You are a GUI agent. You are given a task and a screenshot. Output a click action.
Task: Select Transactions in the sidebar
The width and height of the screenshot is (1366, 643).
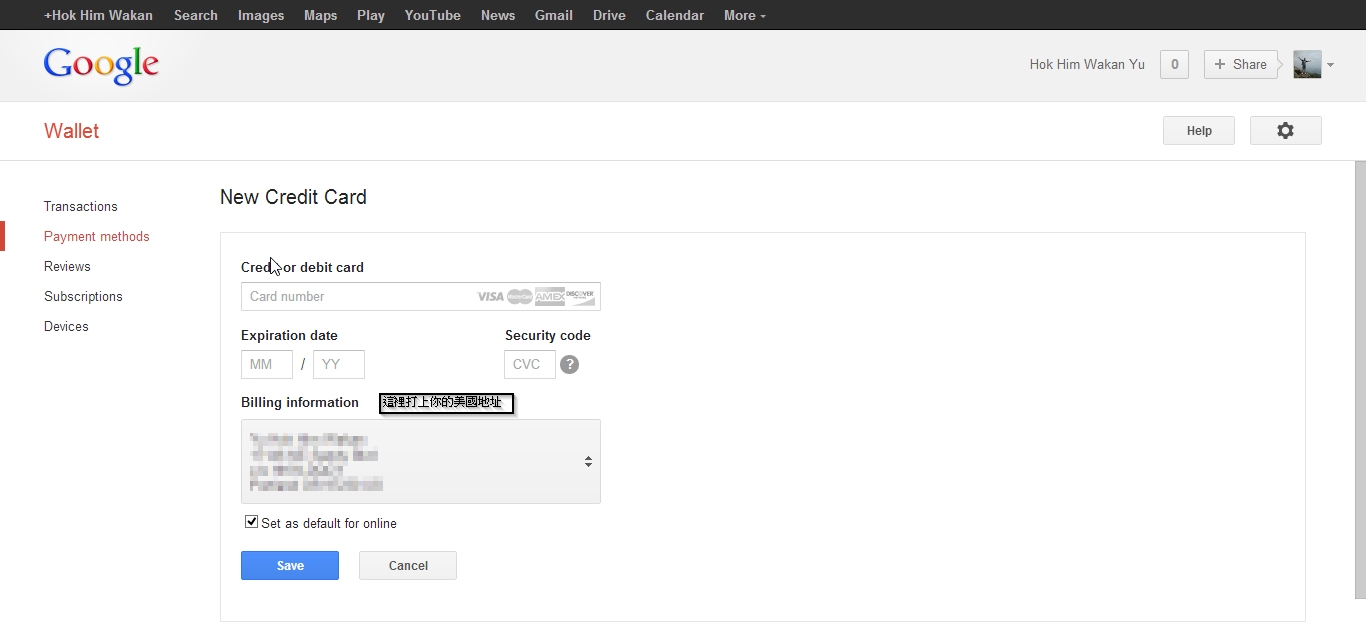tap(81, 206)
